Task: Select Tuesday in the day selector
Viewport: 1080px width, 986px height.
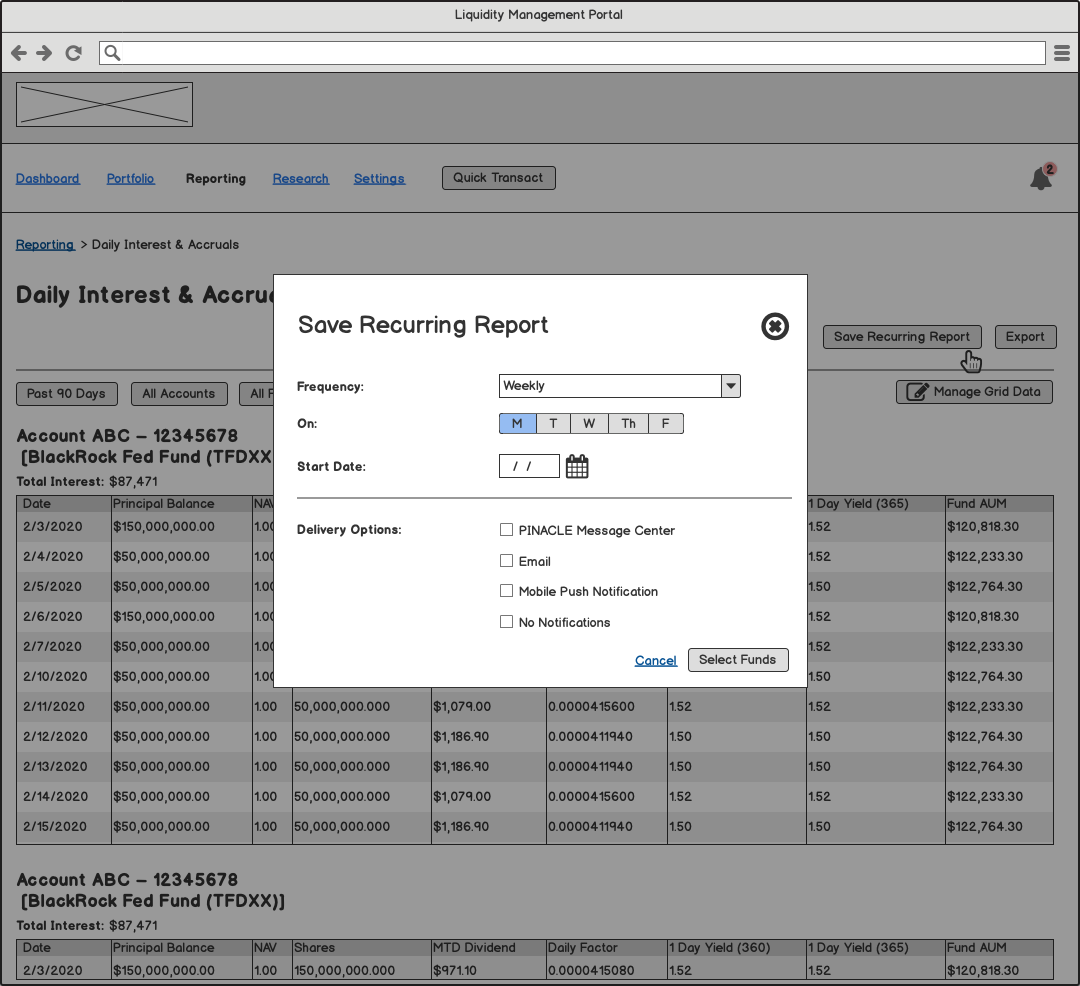Action: (x=553, y=423)
